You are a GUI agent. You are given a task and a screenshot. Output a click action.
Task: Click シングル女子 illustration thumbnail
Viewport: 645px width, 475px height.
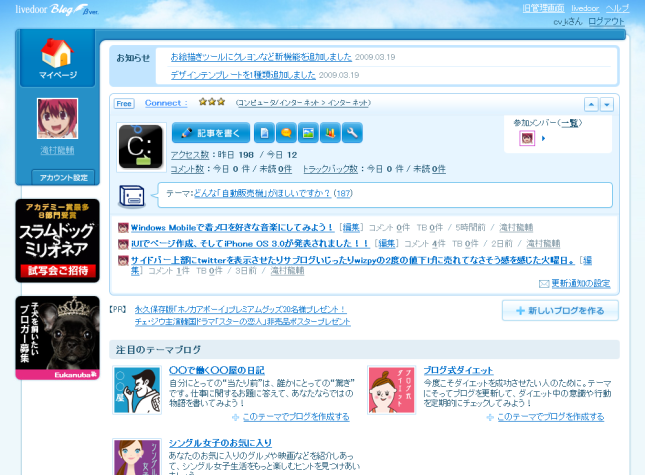[x=137, y=457]
